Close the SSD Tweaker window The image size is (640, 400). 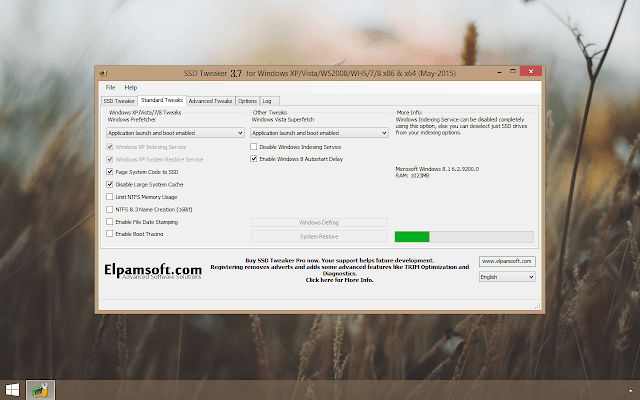[531, 71]
